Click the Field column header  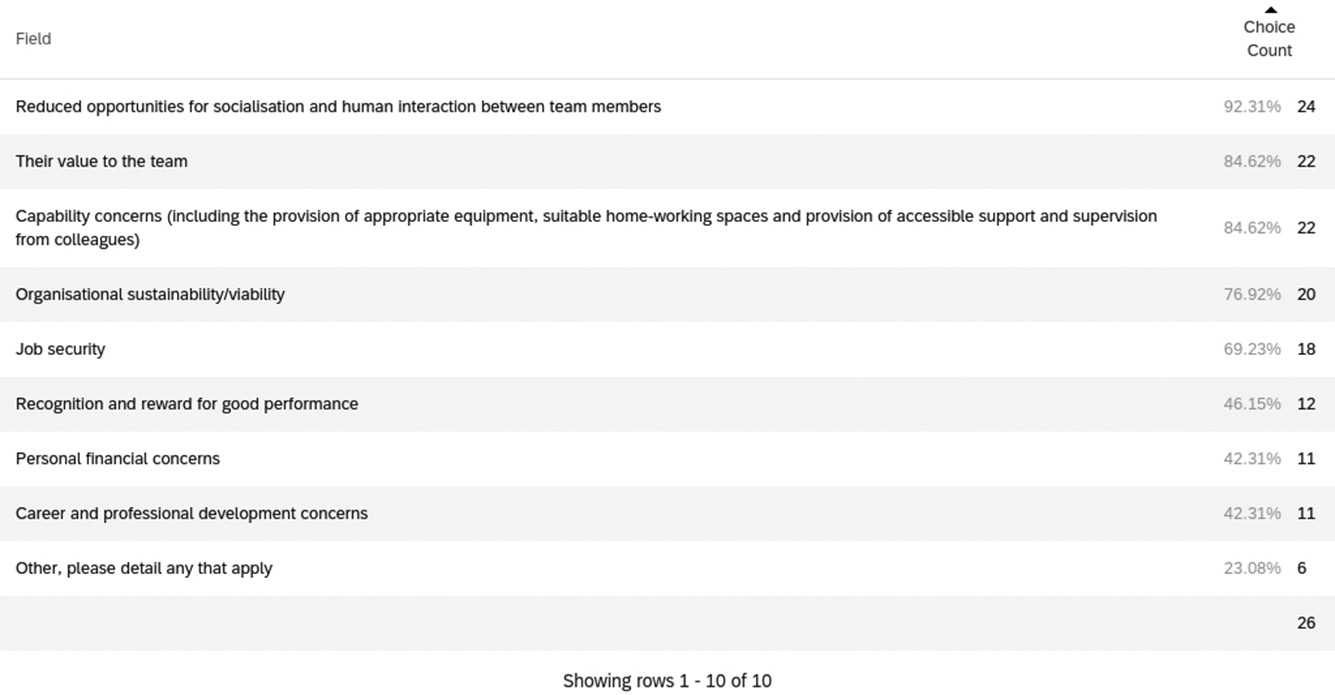[x=33, y=39]
